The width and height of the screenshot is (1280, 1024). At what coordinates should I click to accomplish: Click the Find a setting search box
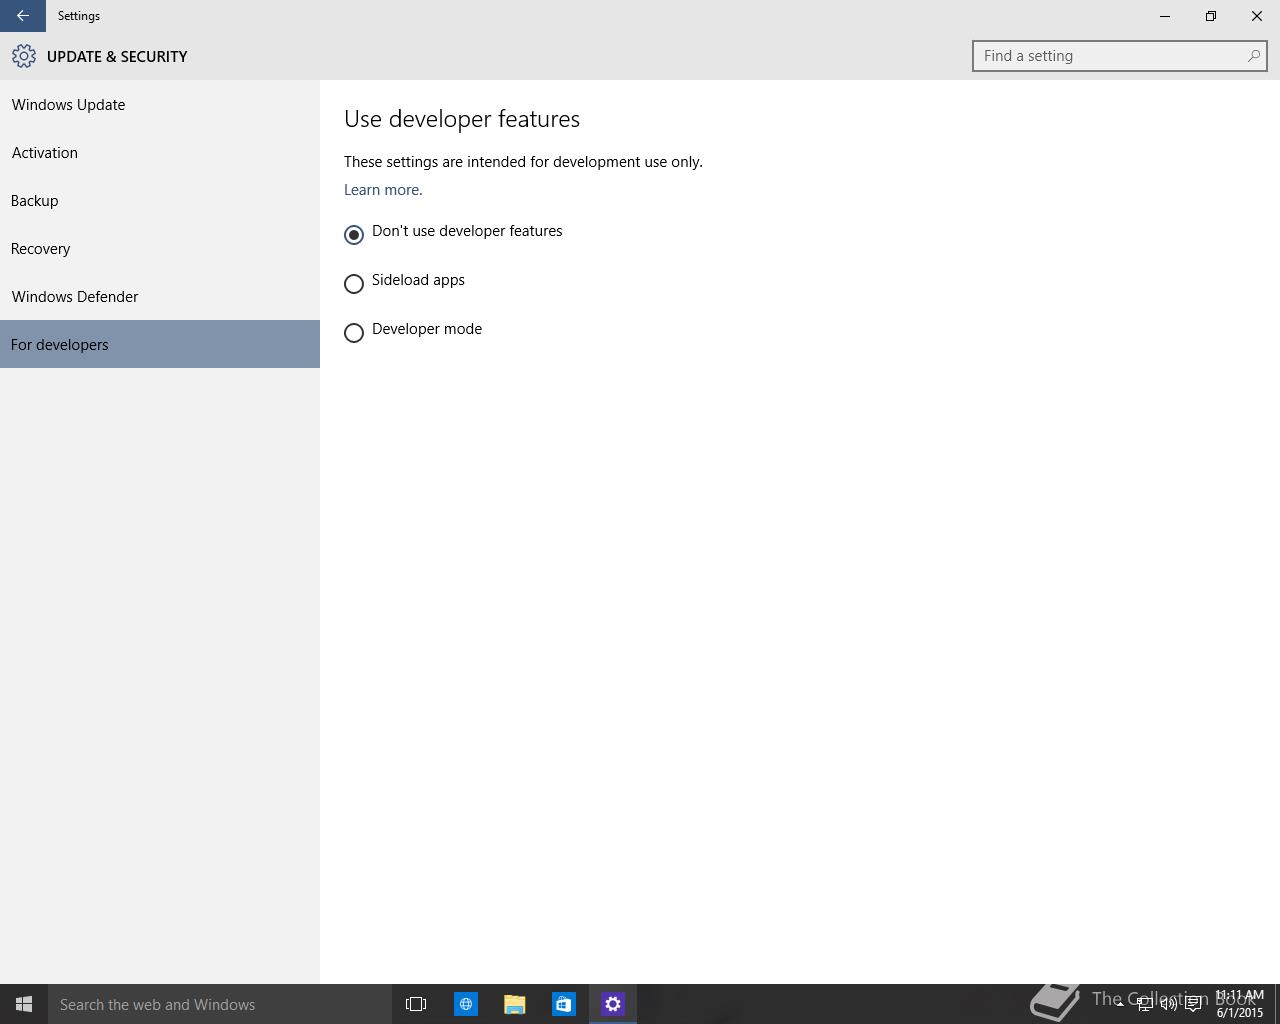1119,56
